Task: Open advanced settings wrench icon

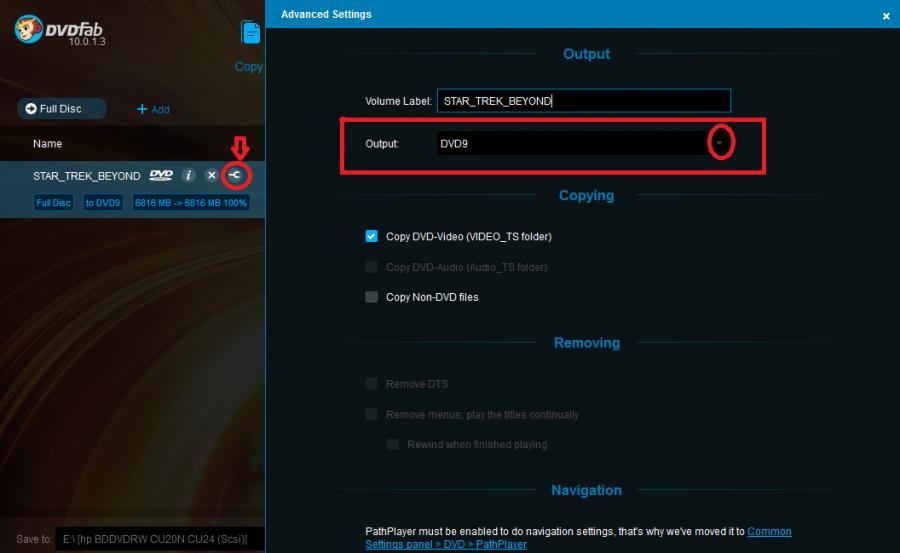Action: (235, 175)
